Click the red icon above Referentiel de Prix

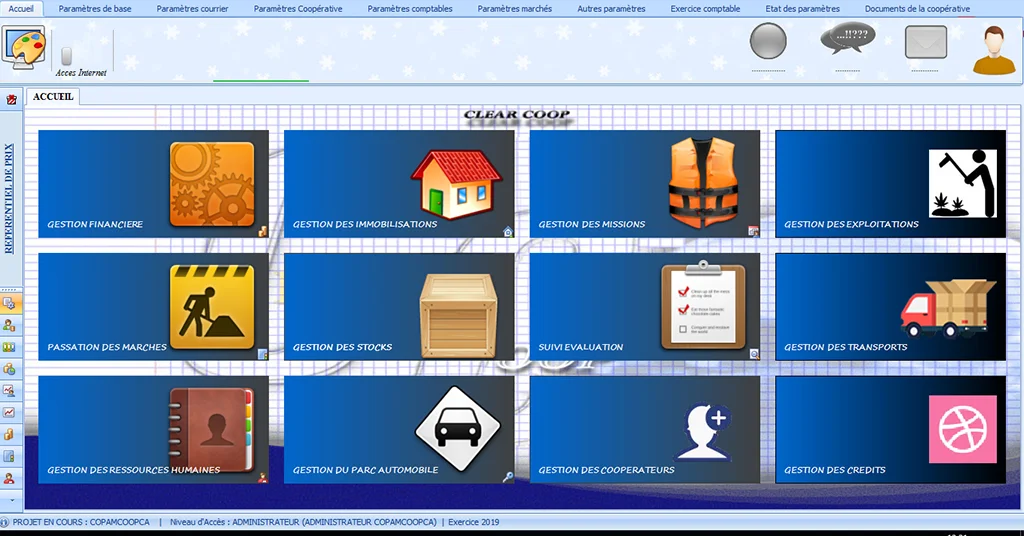(12, 99)
